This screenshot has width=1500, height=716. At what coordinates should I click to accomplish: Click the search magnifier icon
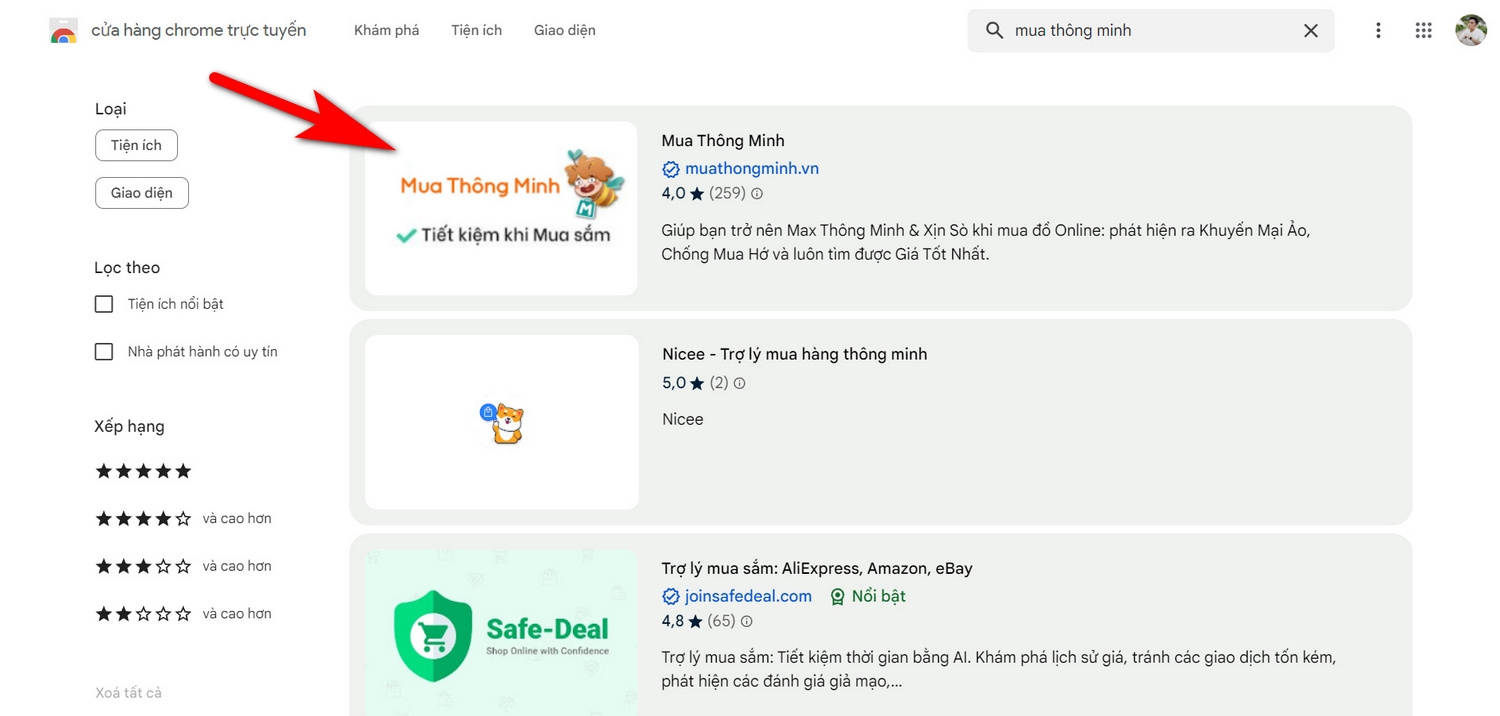pos(994,31)
